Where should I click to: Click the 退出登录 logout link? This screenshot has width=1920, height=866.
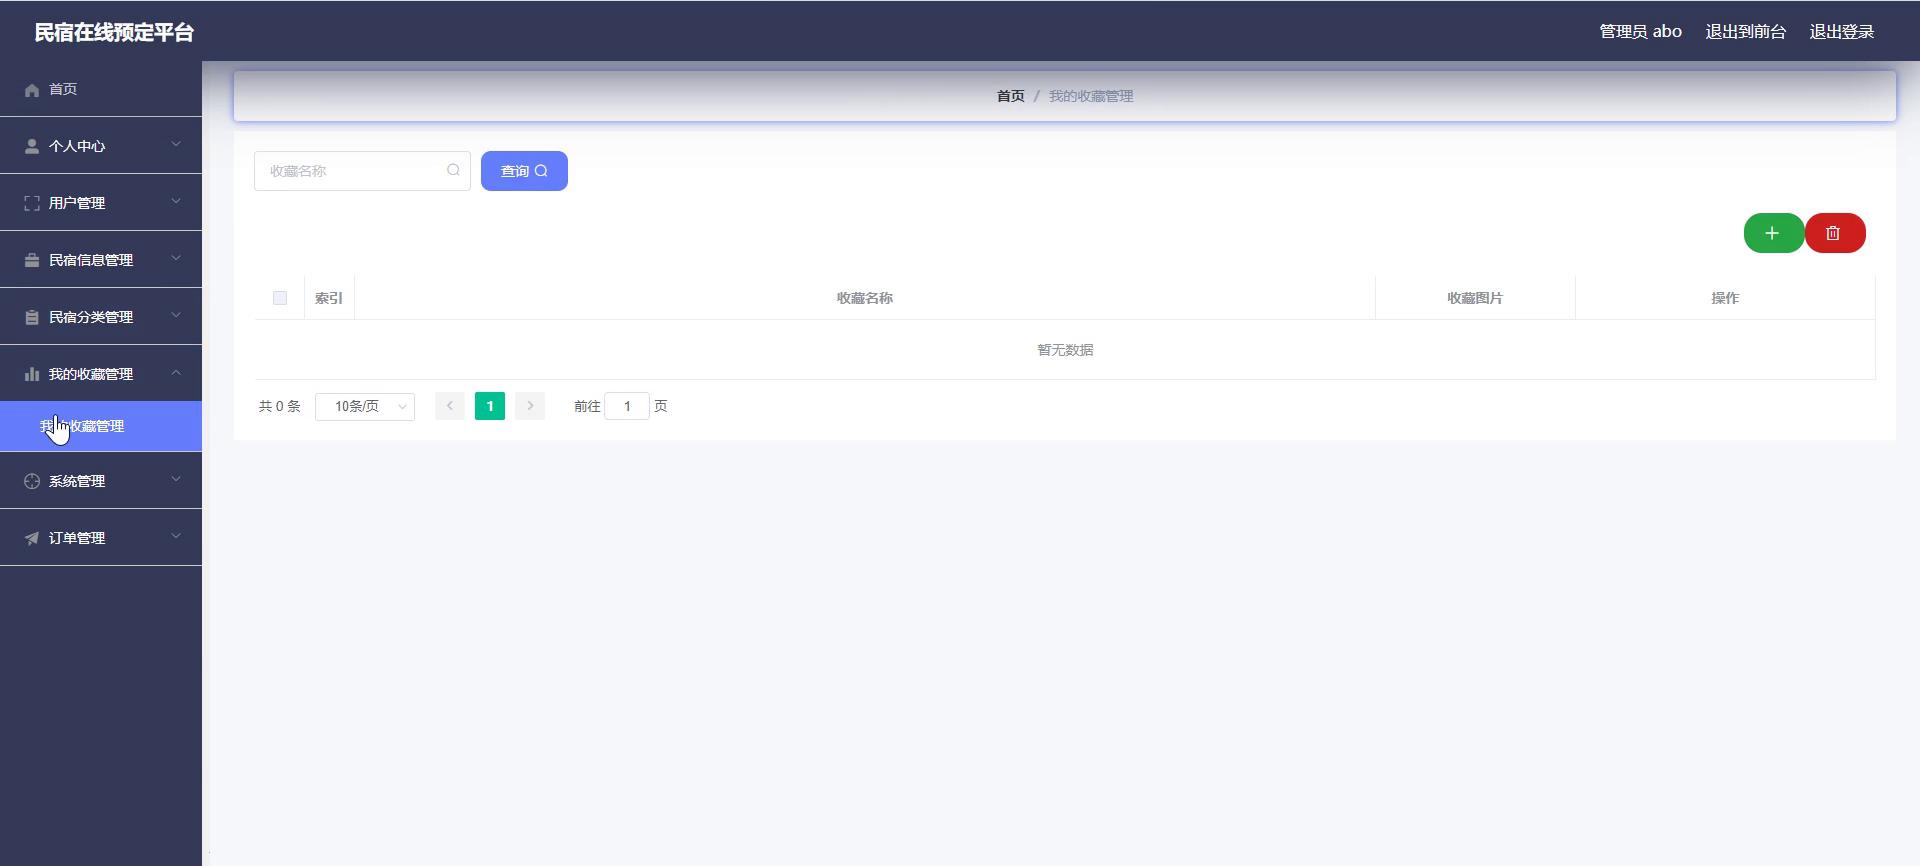1841,32
